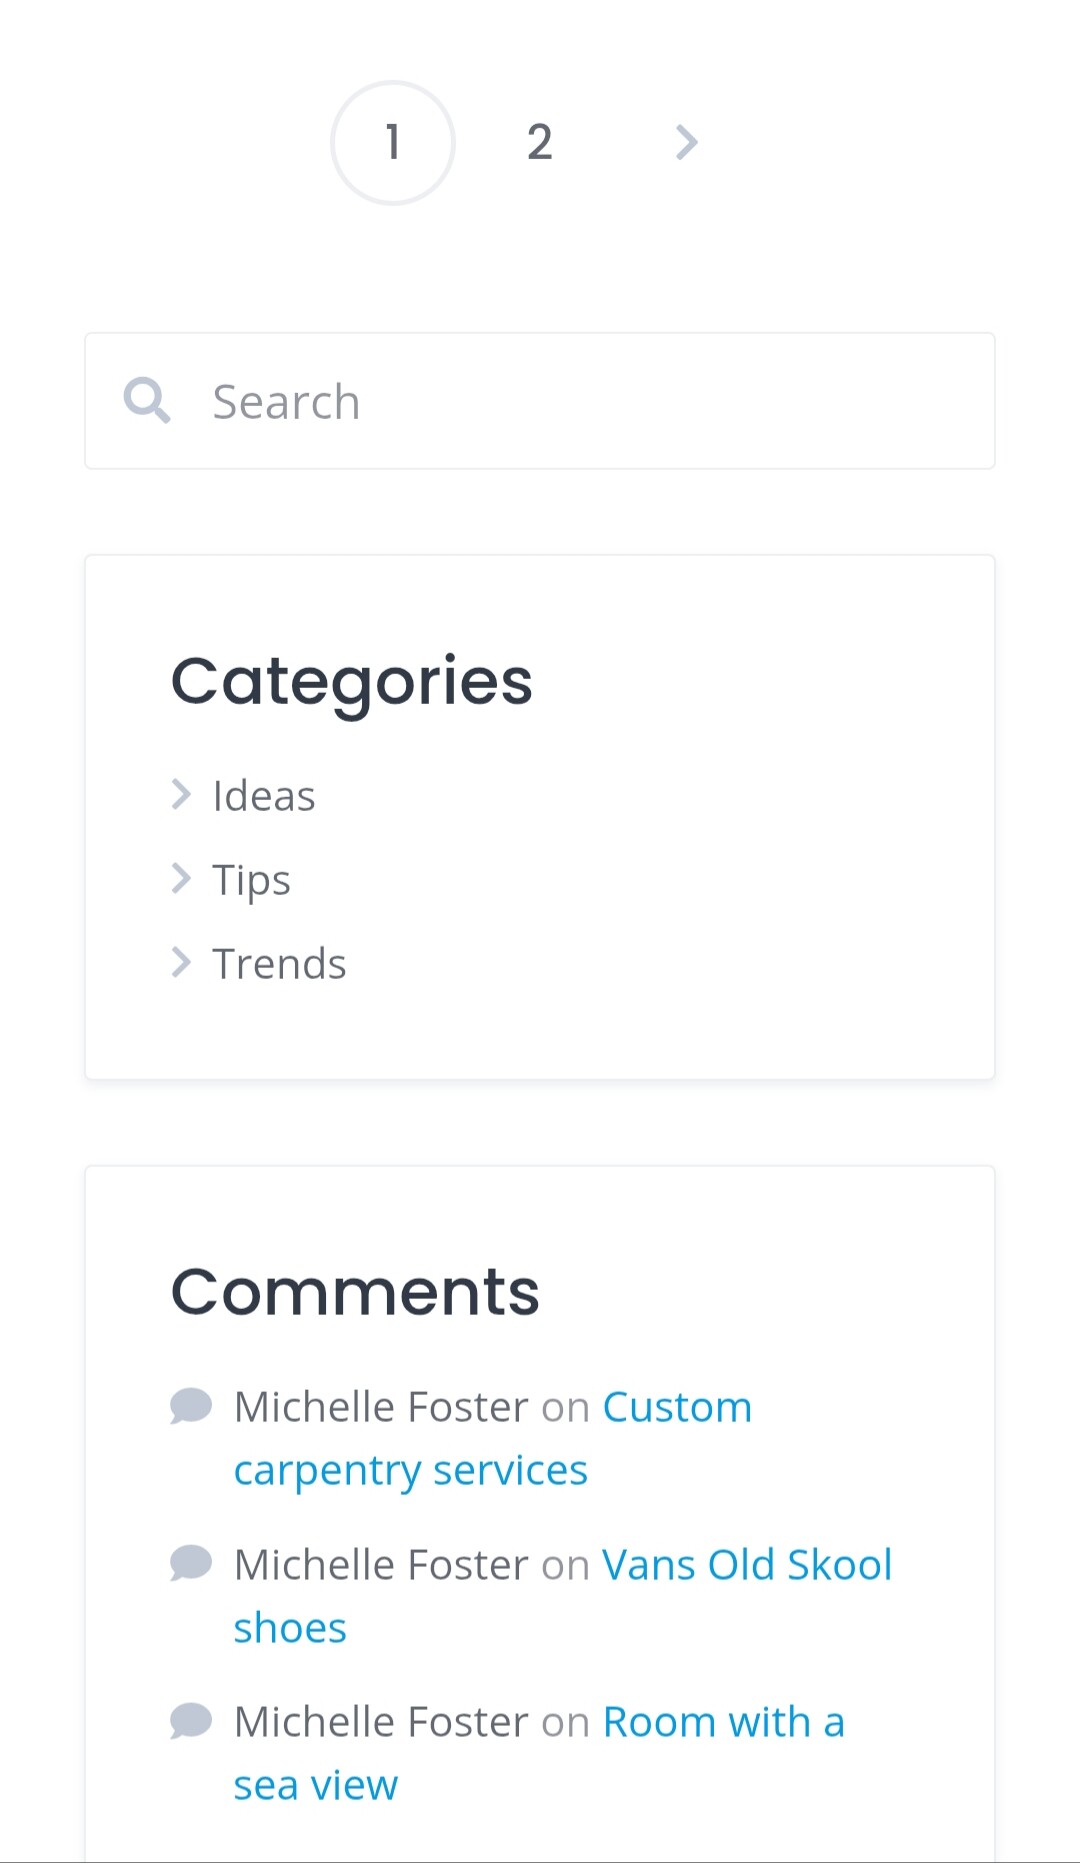Viewport: 1080px width, 1863px height.
Task: Open the Ideas category
Action: pyautogui.click(x=264, y=796)
